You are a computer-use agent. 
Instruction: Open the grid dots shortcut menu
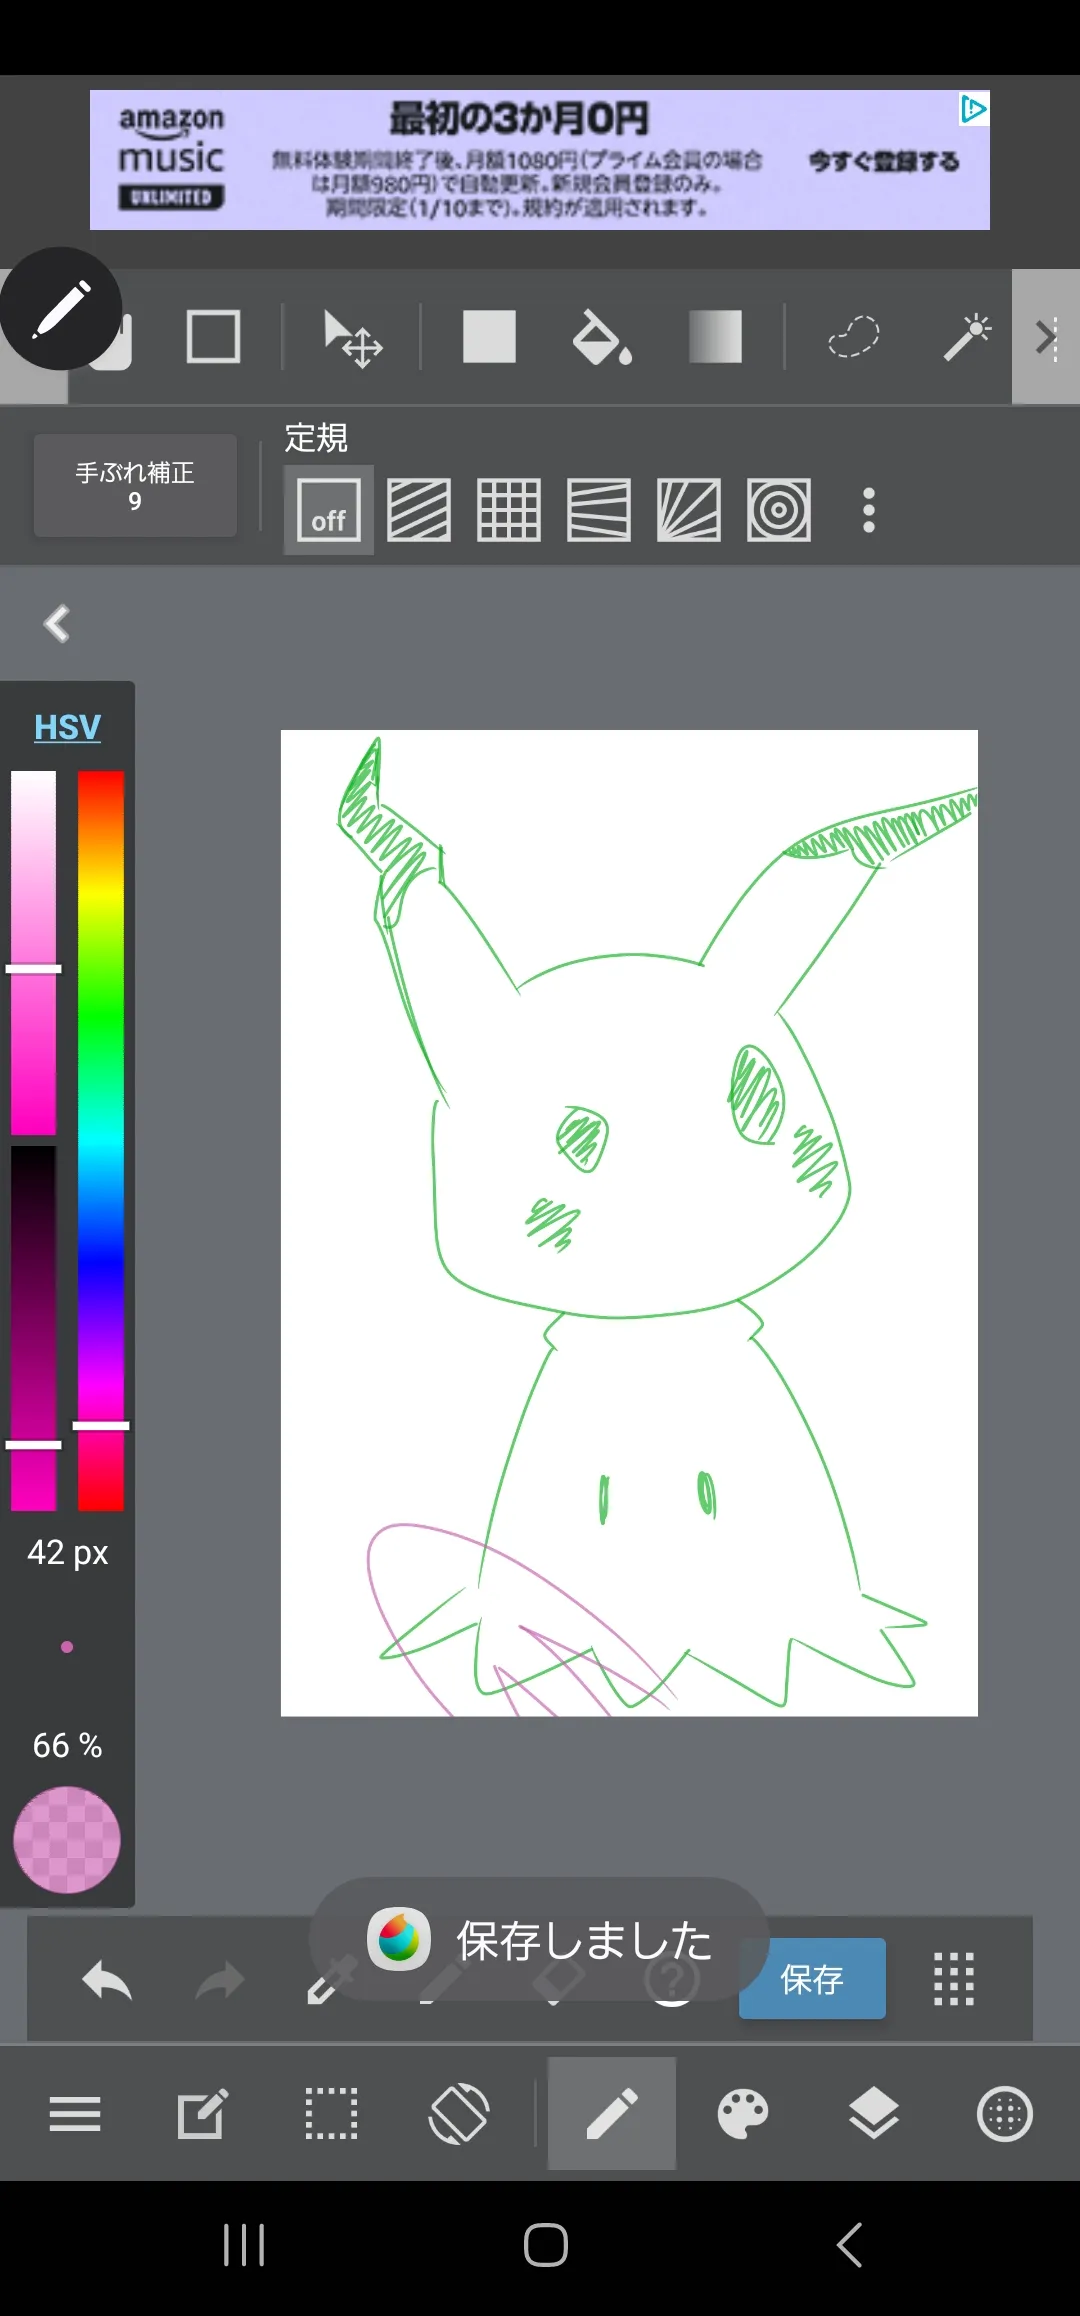(954, 1979)
